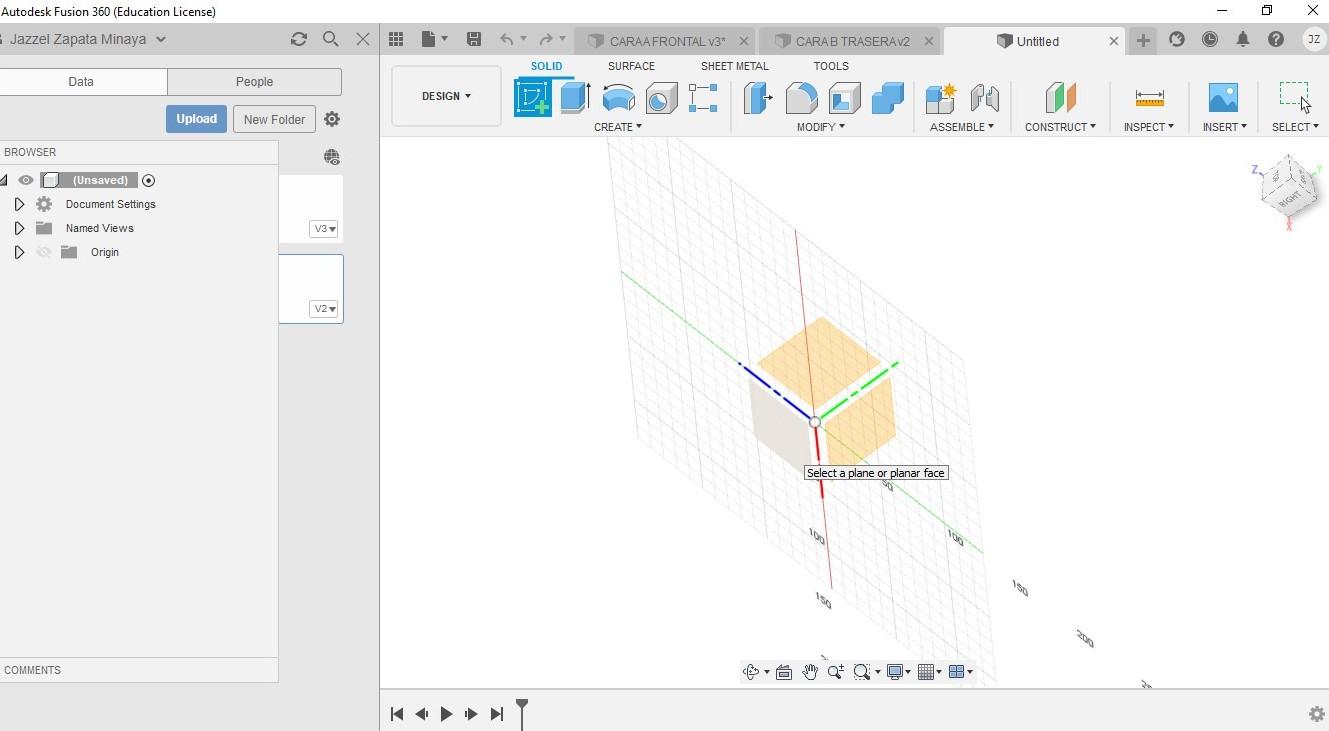Select the Press Pull tool

coord(758,98)
